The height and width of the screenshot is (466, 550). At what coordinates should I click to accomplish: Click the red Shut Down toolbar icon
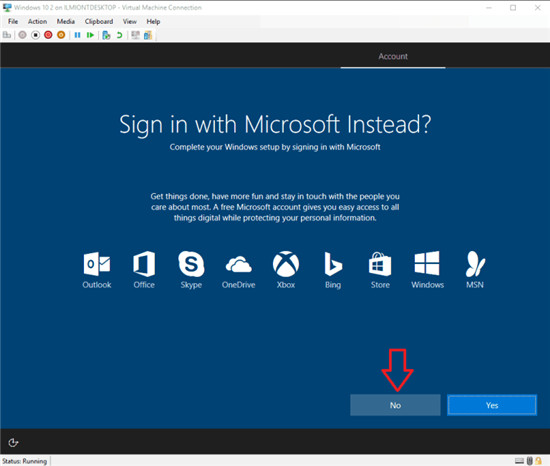click(48, 35)
